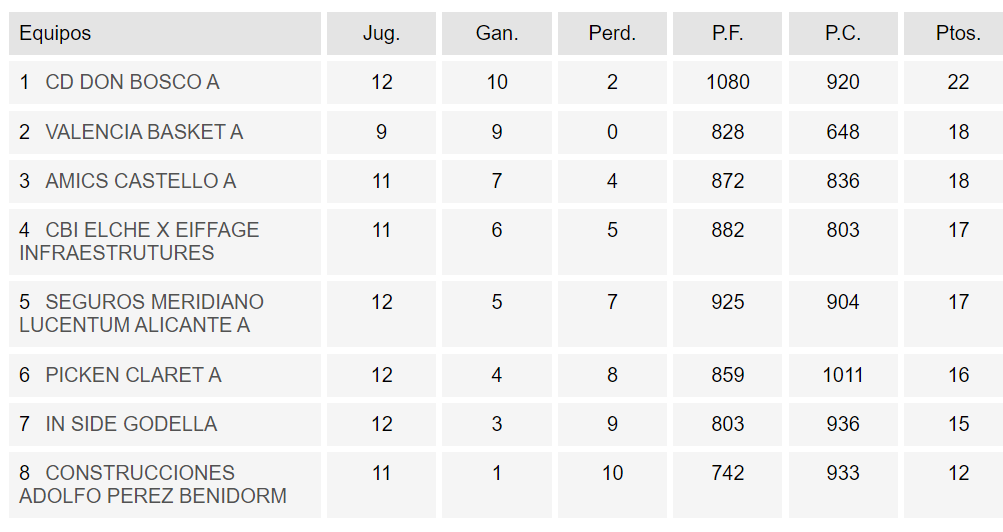Click the 1011 points-against cell
Screen dimensions: 1003x532
(x=842, y=375)
